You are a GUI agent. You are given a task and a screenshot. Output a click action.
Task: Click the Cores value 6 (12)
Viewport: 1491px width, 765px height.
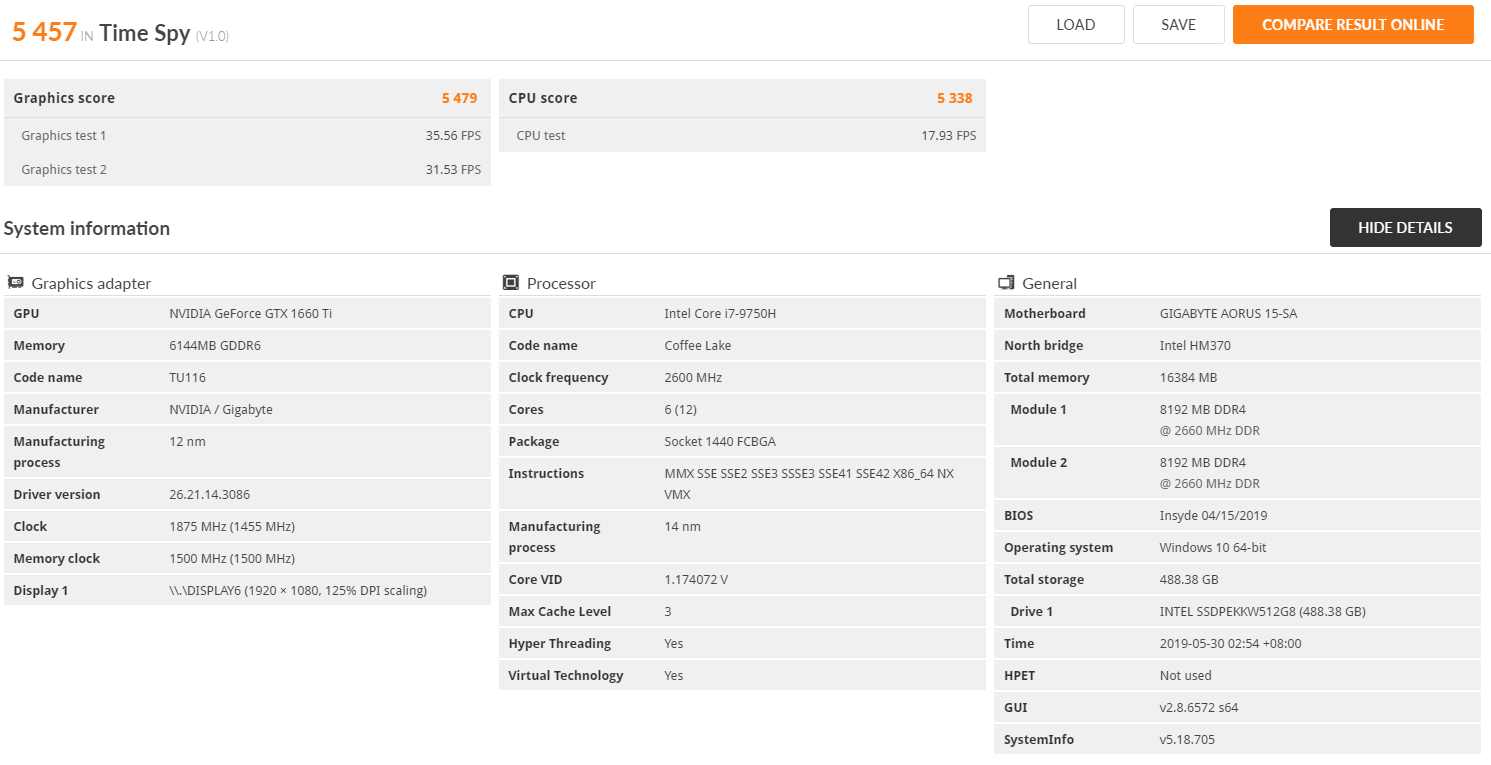coord(682,409)
